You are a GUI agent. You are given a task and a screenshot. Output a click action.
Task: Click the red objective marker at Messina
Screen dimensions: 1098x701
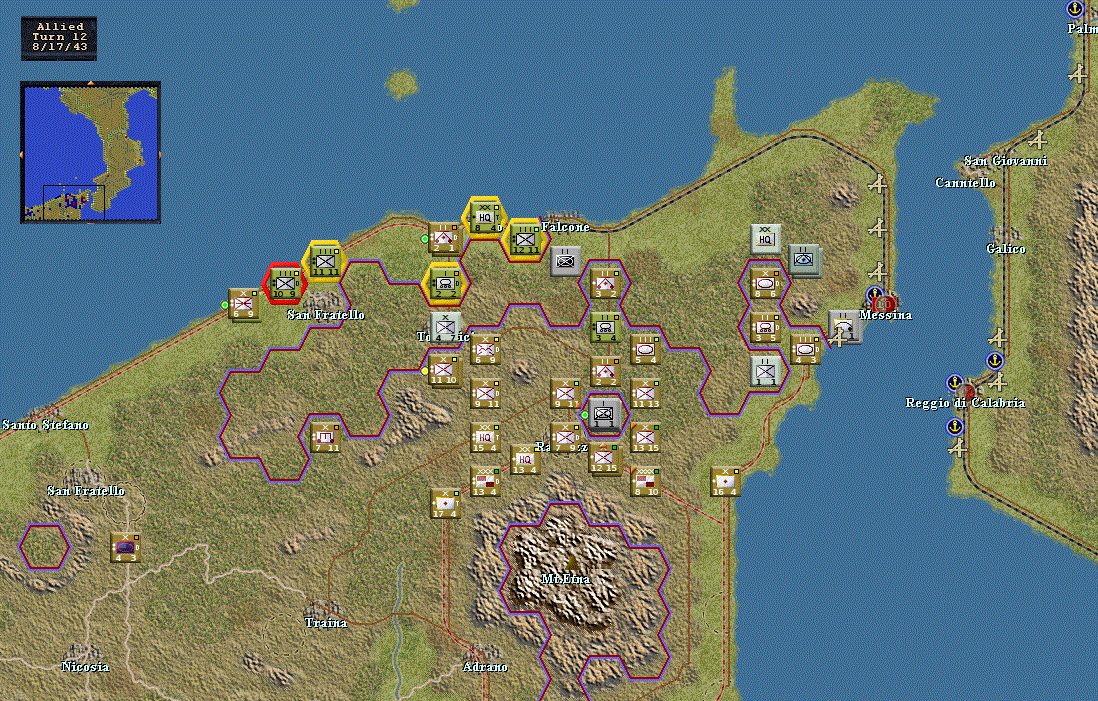[x=886, y=303]
